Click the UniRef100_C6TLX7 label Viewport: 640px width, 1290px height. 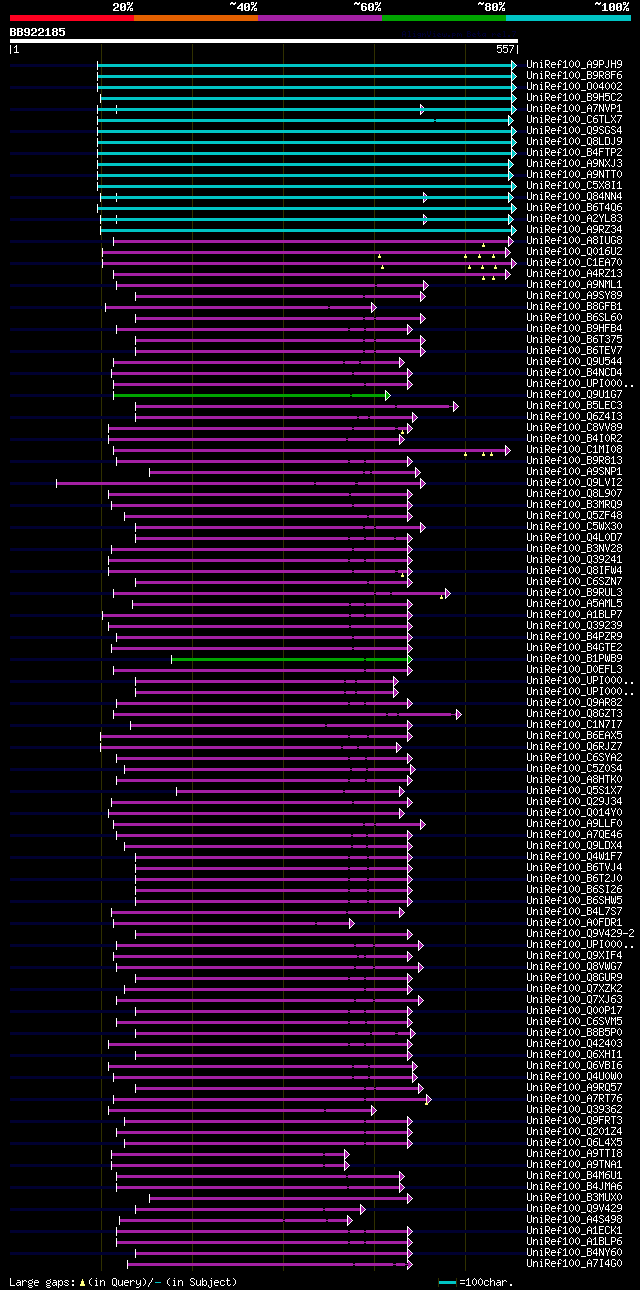pyautogui.click(x=574, y=120)
